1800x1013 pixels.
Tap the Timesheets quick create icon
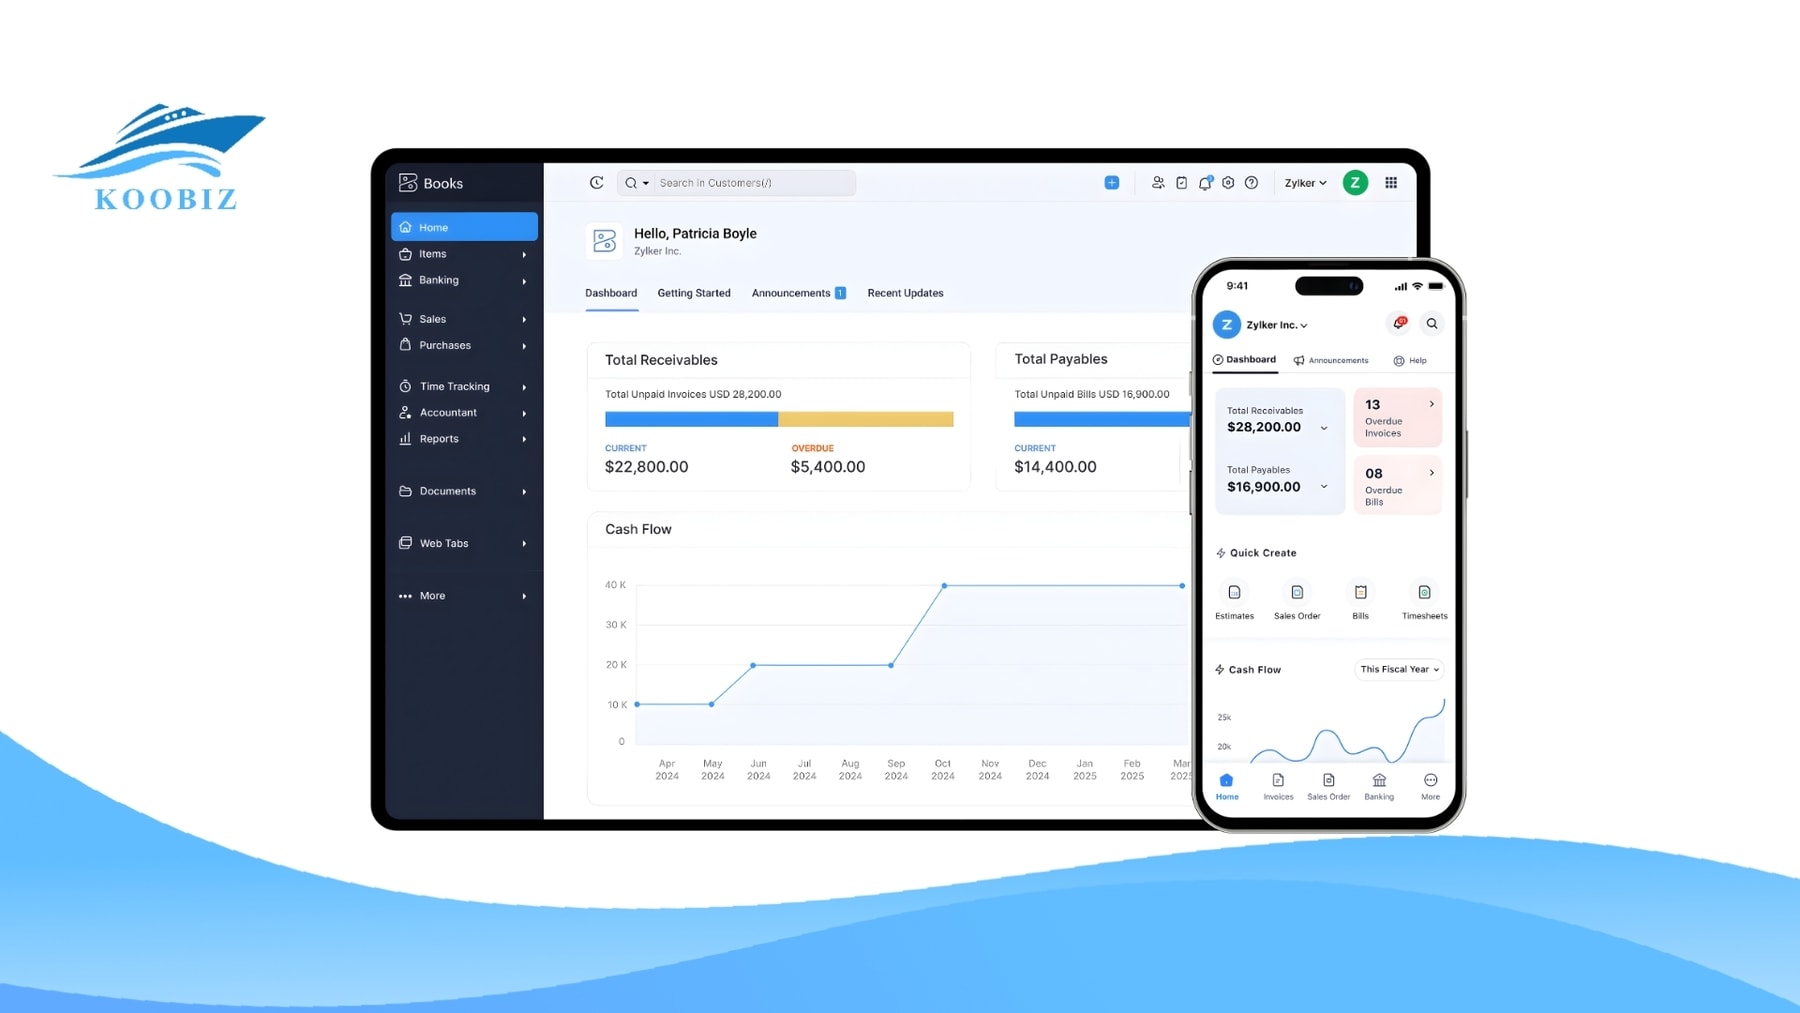coord(1424,593)
